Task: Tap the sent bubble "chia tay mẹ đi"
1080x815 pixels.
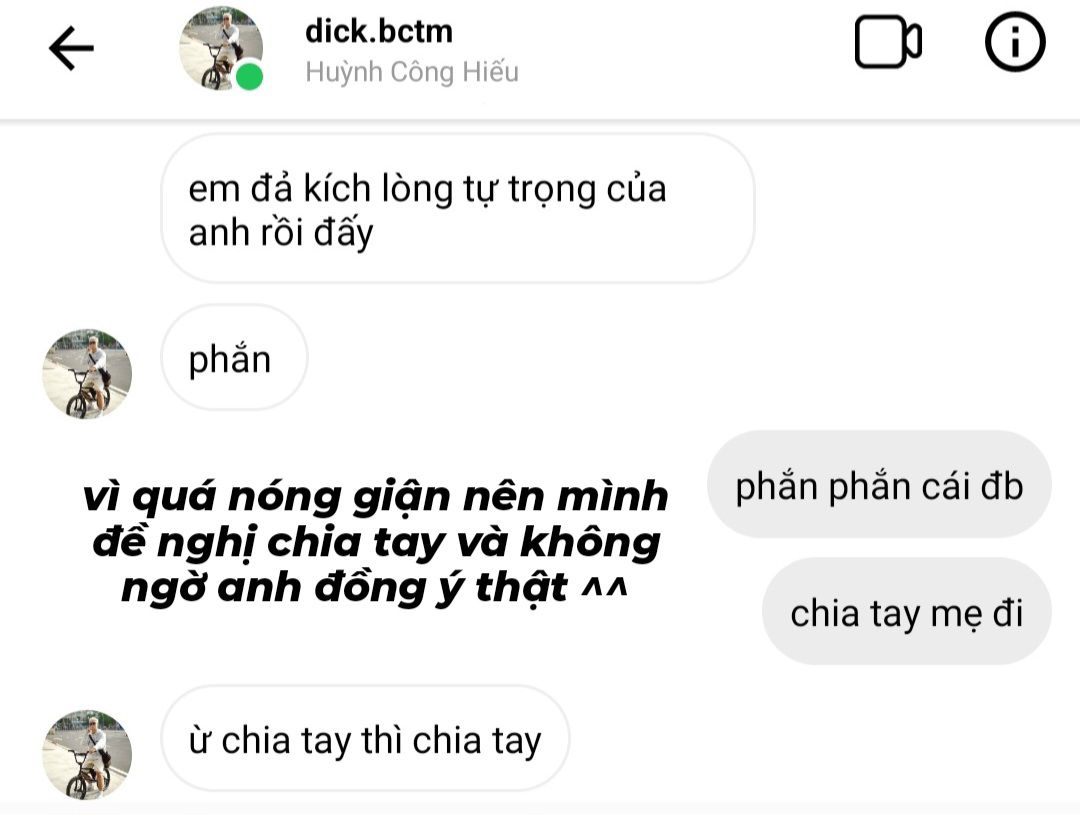Action: (x=906, y=612)
